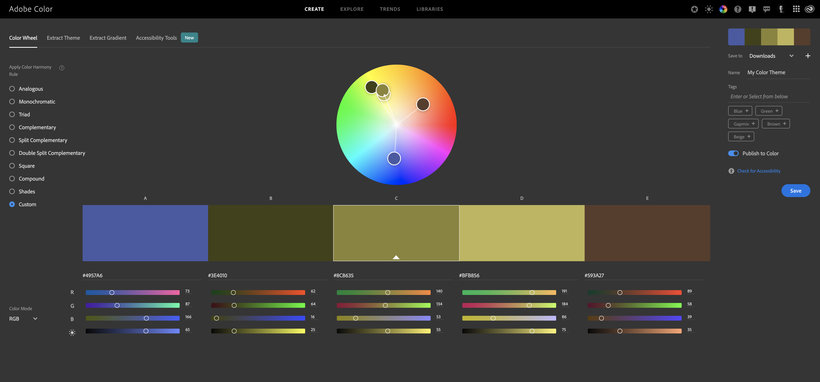
Task: Open the Adobe Fonts icon in header
Action: click(x=781, y=9)
